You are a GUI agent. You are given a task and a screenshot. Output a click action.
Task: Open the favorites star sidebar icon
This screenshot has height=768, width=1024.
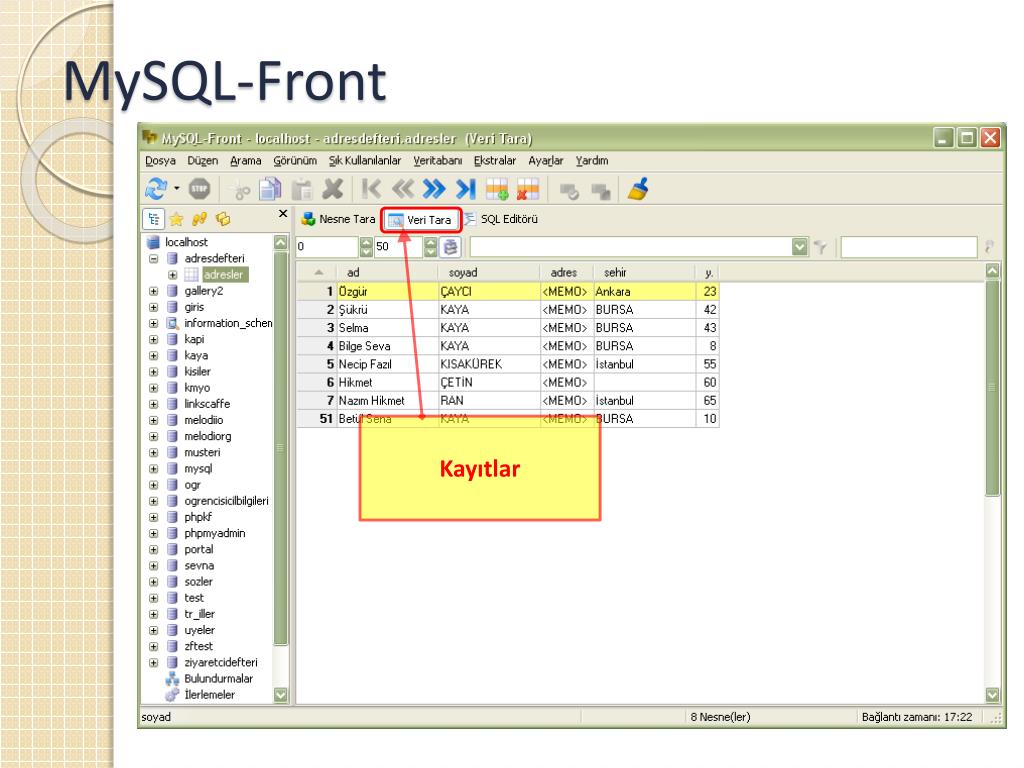(x=176, y=219)
